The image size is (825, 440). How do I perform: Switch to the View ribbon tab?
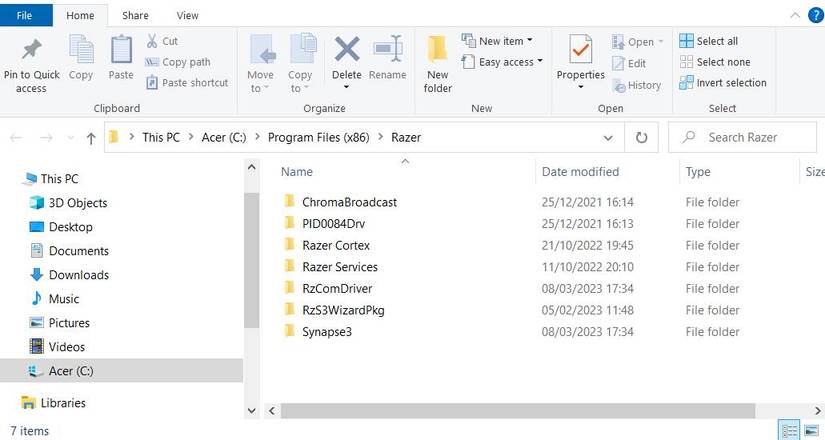pos(187,16)
